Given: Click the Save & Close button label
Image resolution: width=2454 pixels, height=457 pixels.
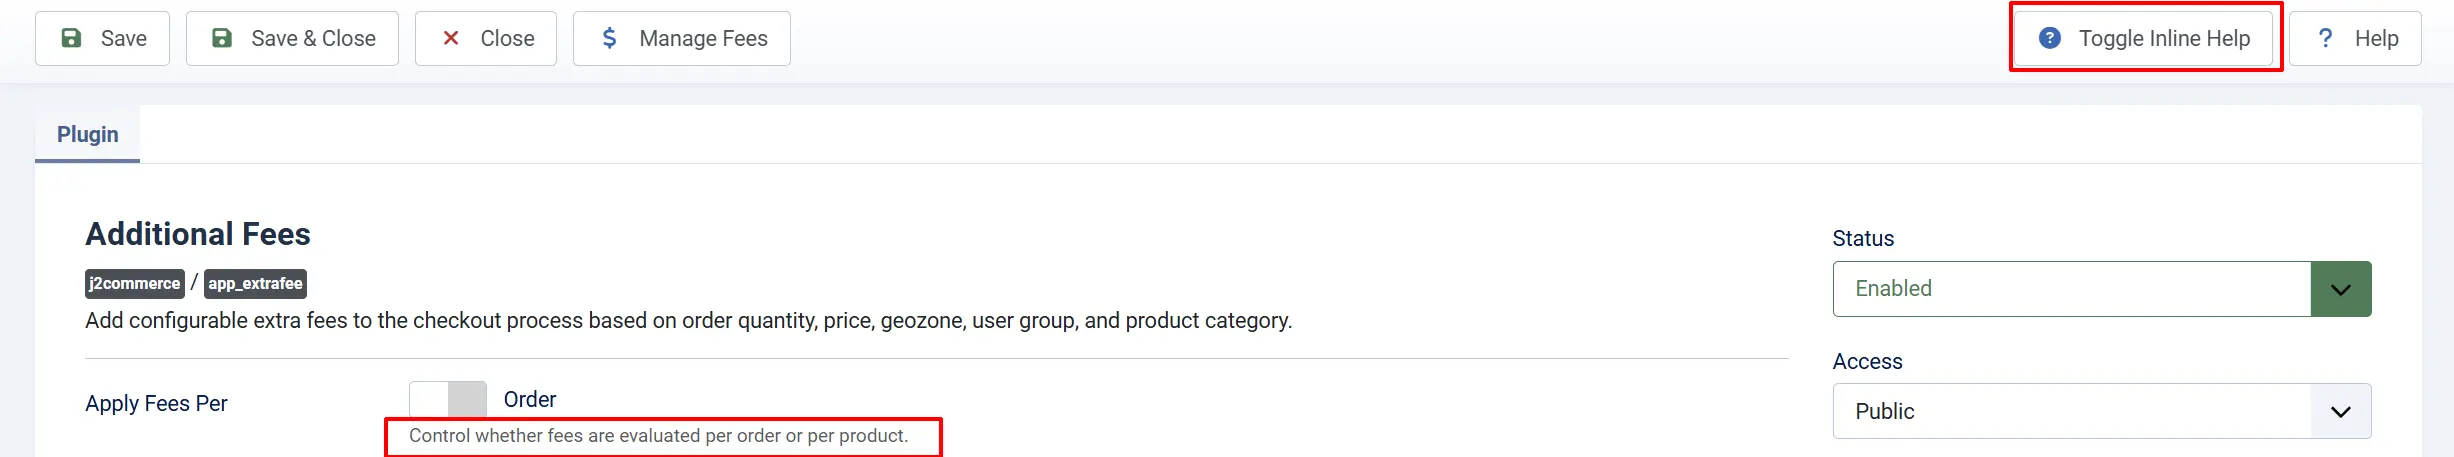Looking at the screenshot, I should 313,38.
